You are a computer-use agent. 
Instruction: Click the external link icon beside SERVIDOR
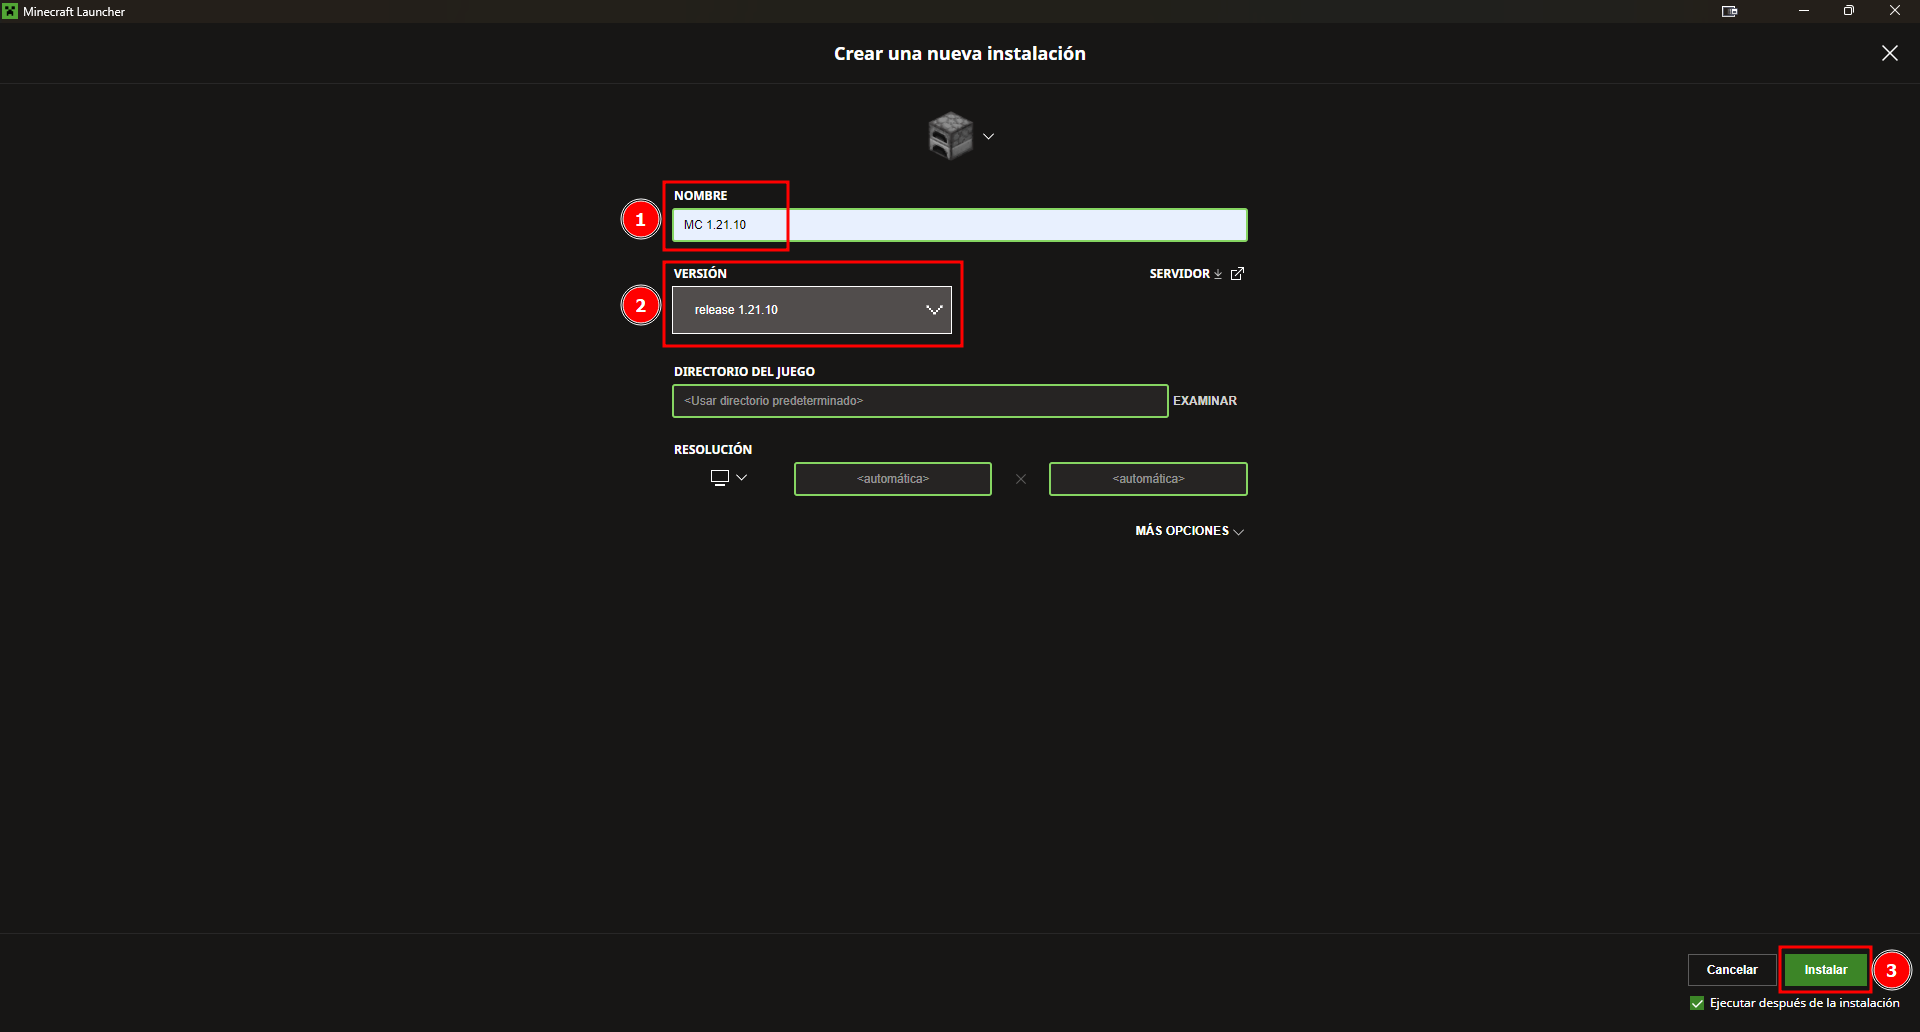[1237, 274]
